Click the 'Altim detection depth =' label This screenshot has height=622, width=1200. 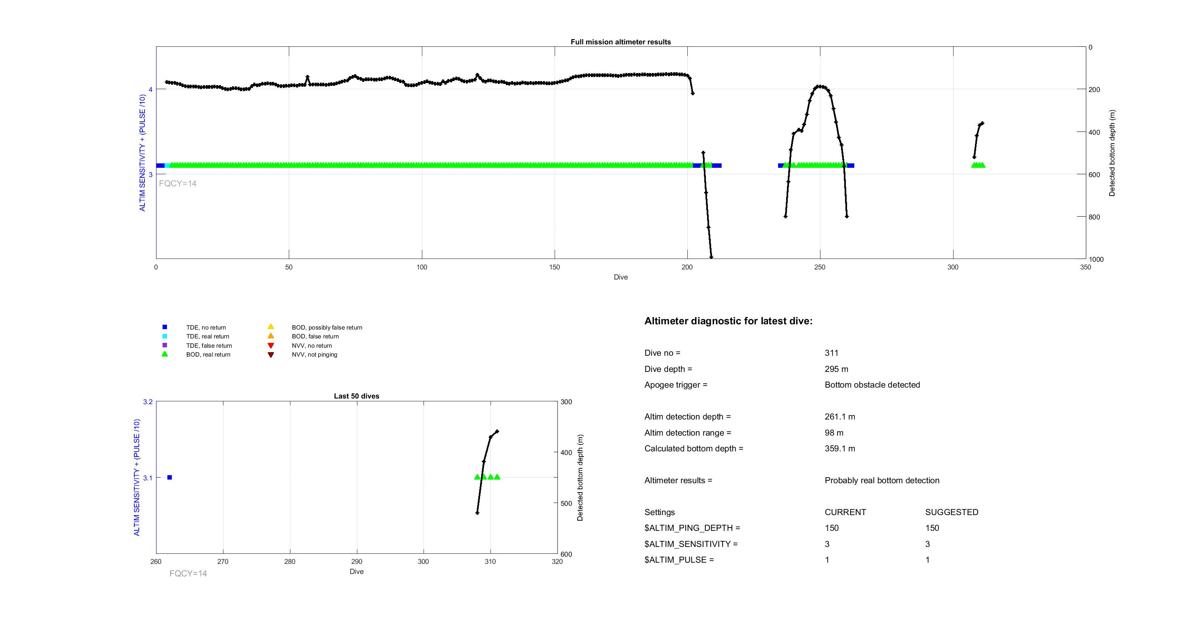point(688,417)
